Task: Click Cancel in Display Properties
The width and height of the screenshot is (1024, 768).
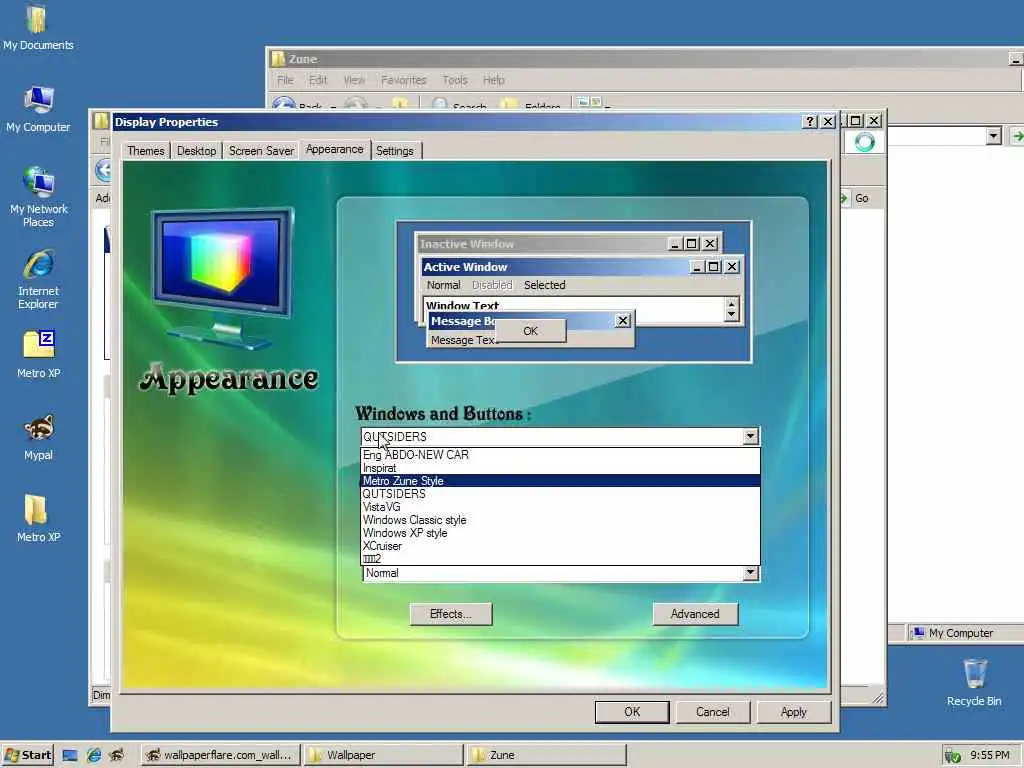Action: click(x=712, y=712)
